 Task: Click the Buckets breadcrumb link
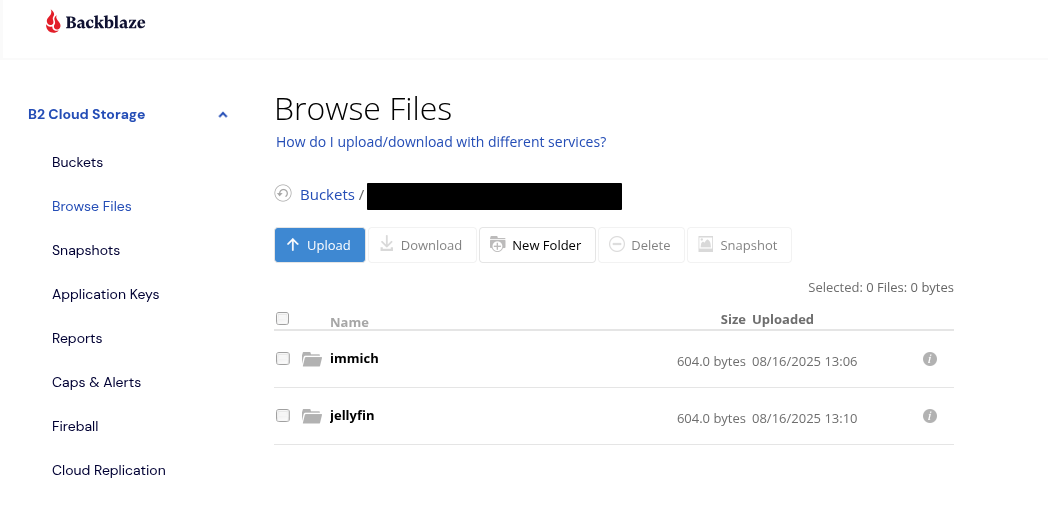[x=327, y=195]
